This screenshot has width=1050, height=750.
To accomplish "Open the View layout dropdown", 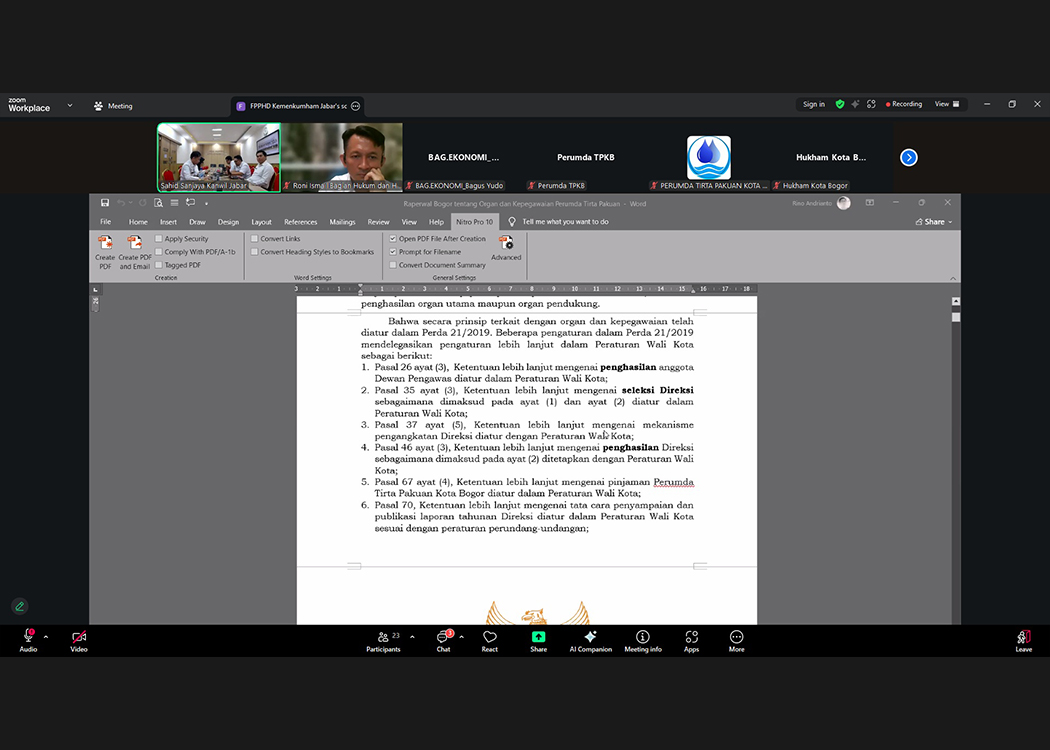I will coord(946,104).
